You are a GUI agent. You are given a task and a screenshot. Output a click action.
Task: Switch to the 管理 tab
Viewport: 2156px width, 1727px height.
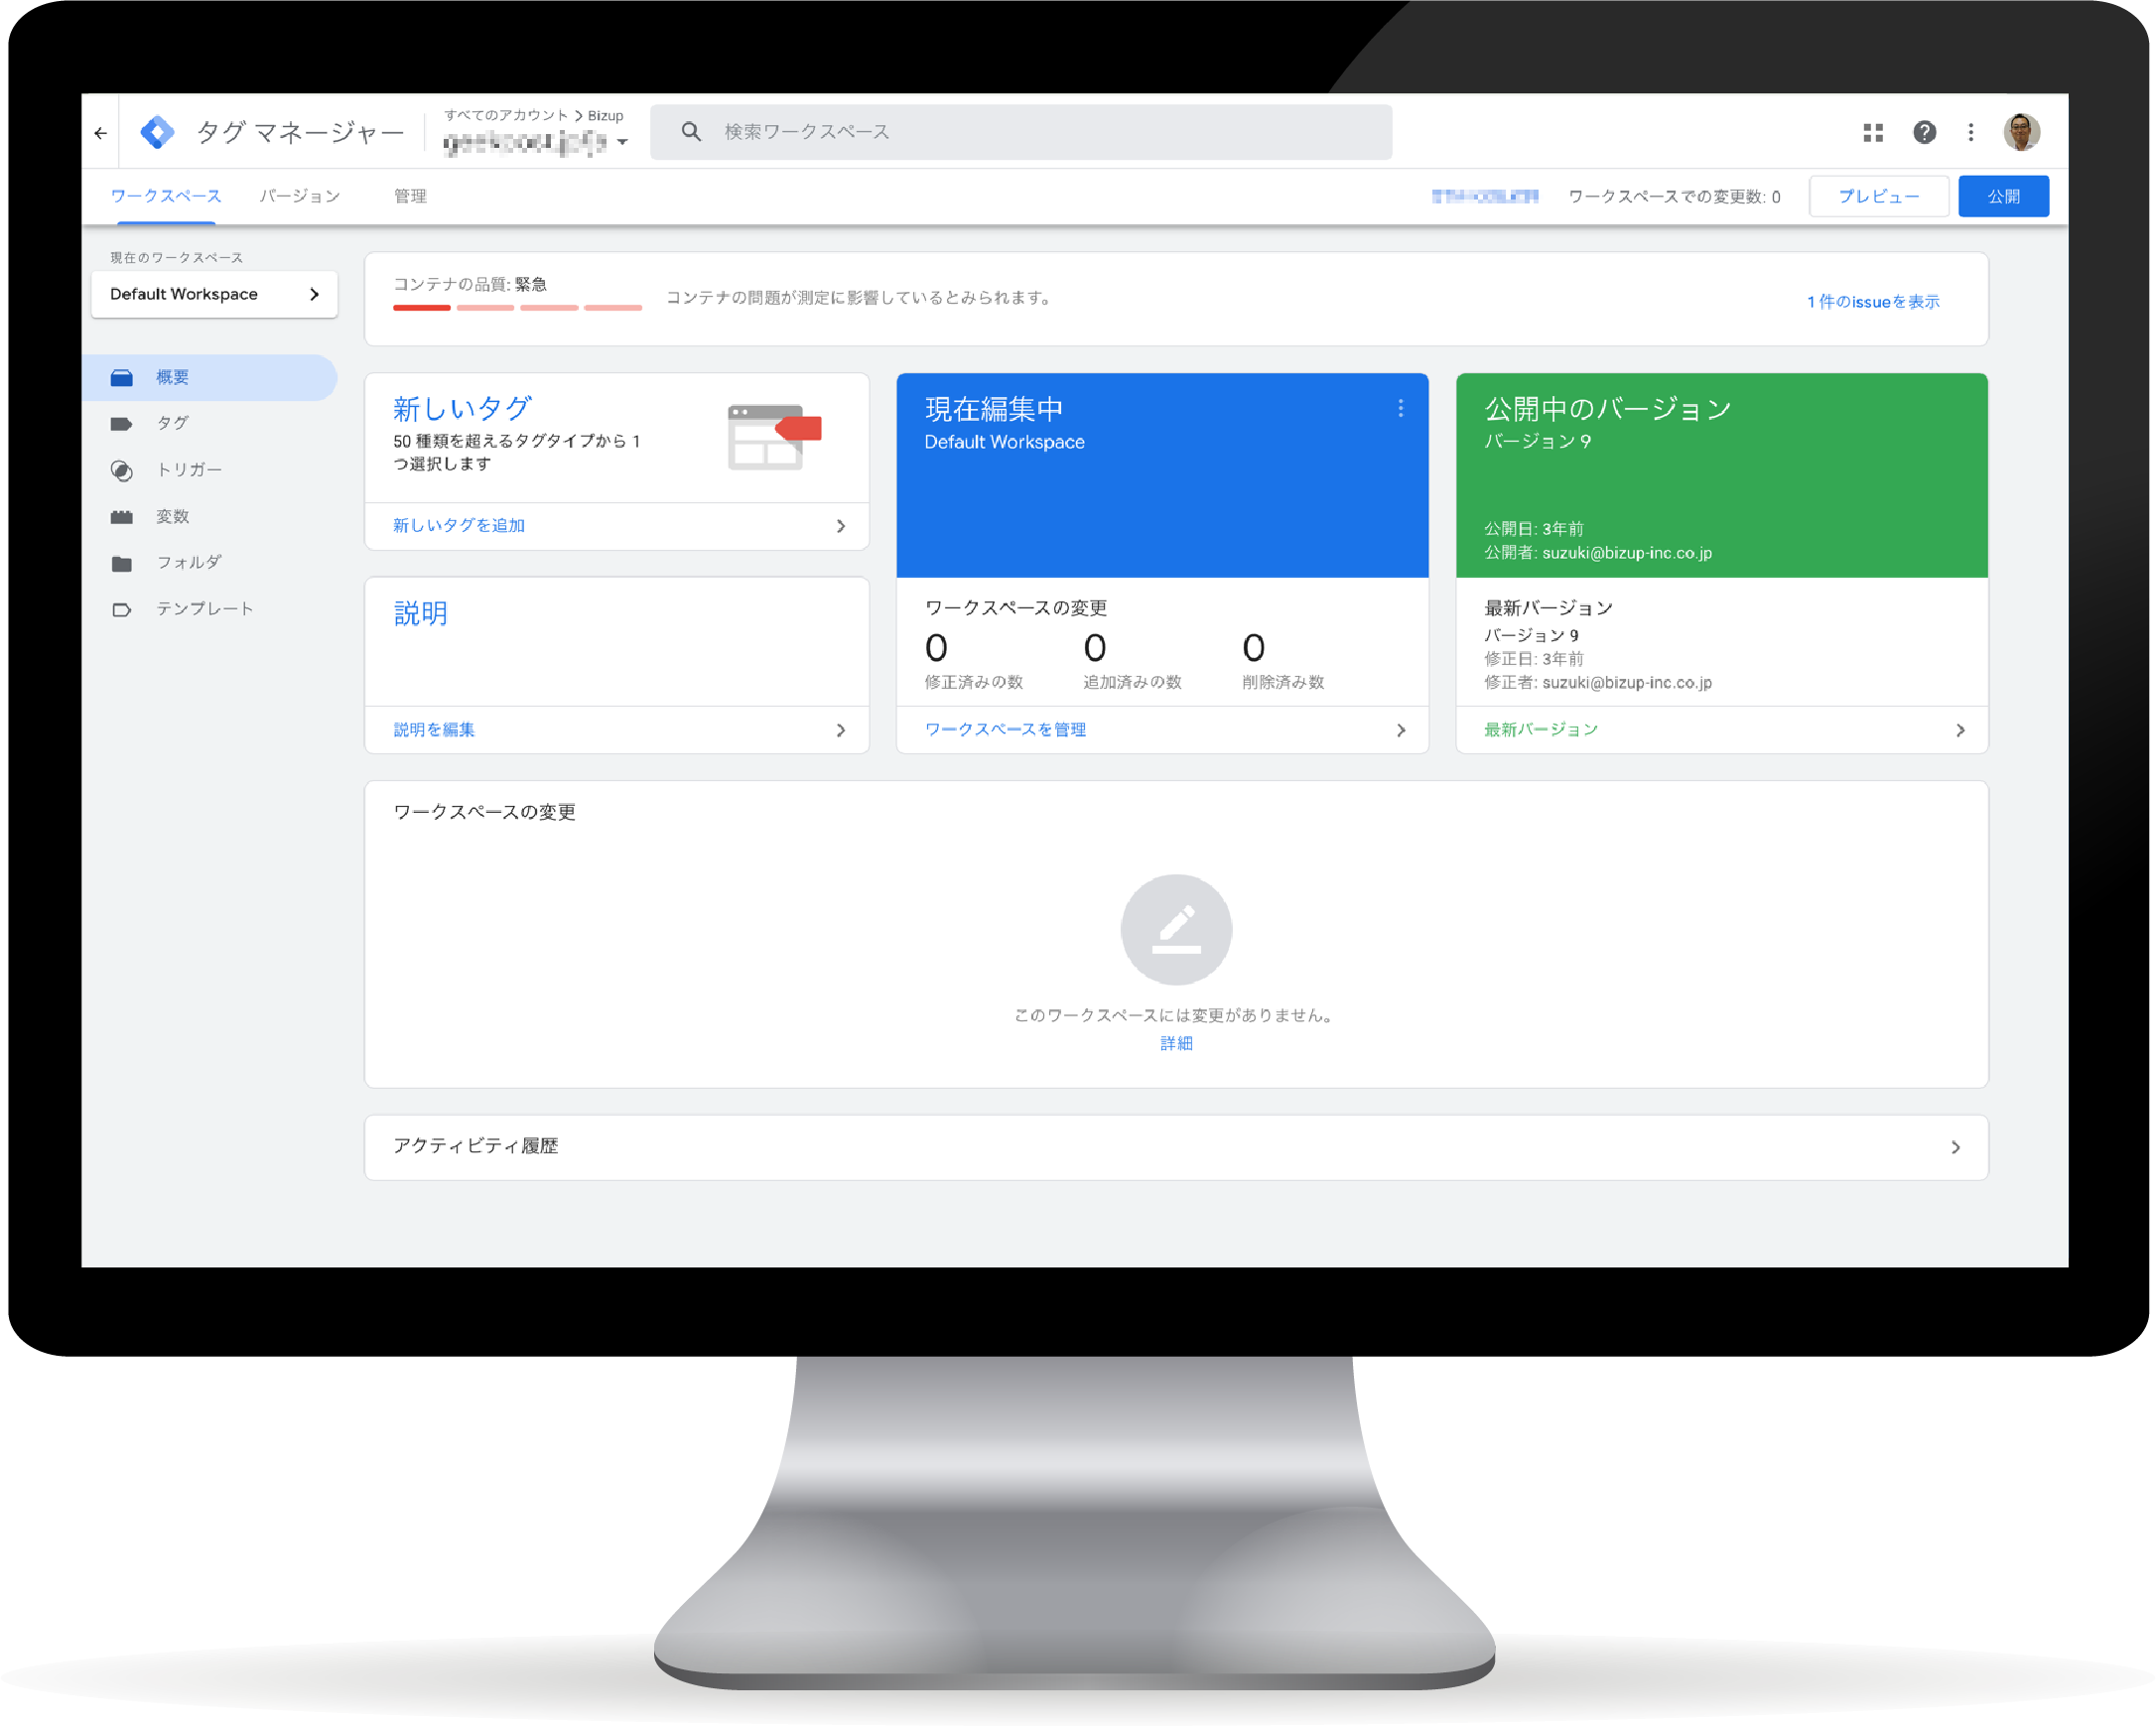pyautogui.click(x=410, y=196)
